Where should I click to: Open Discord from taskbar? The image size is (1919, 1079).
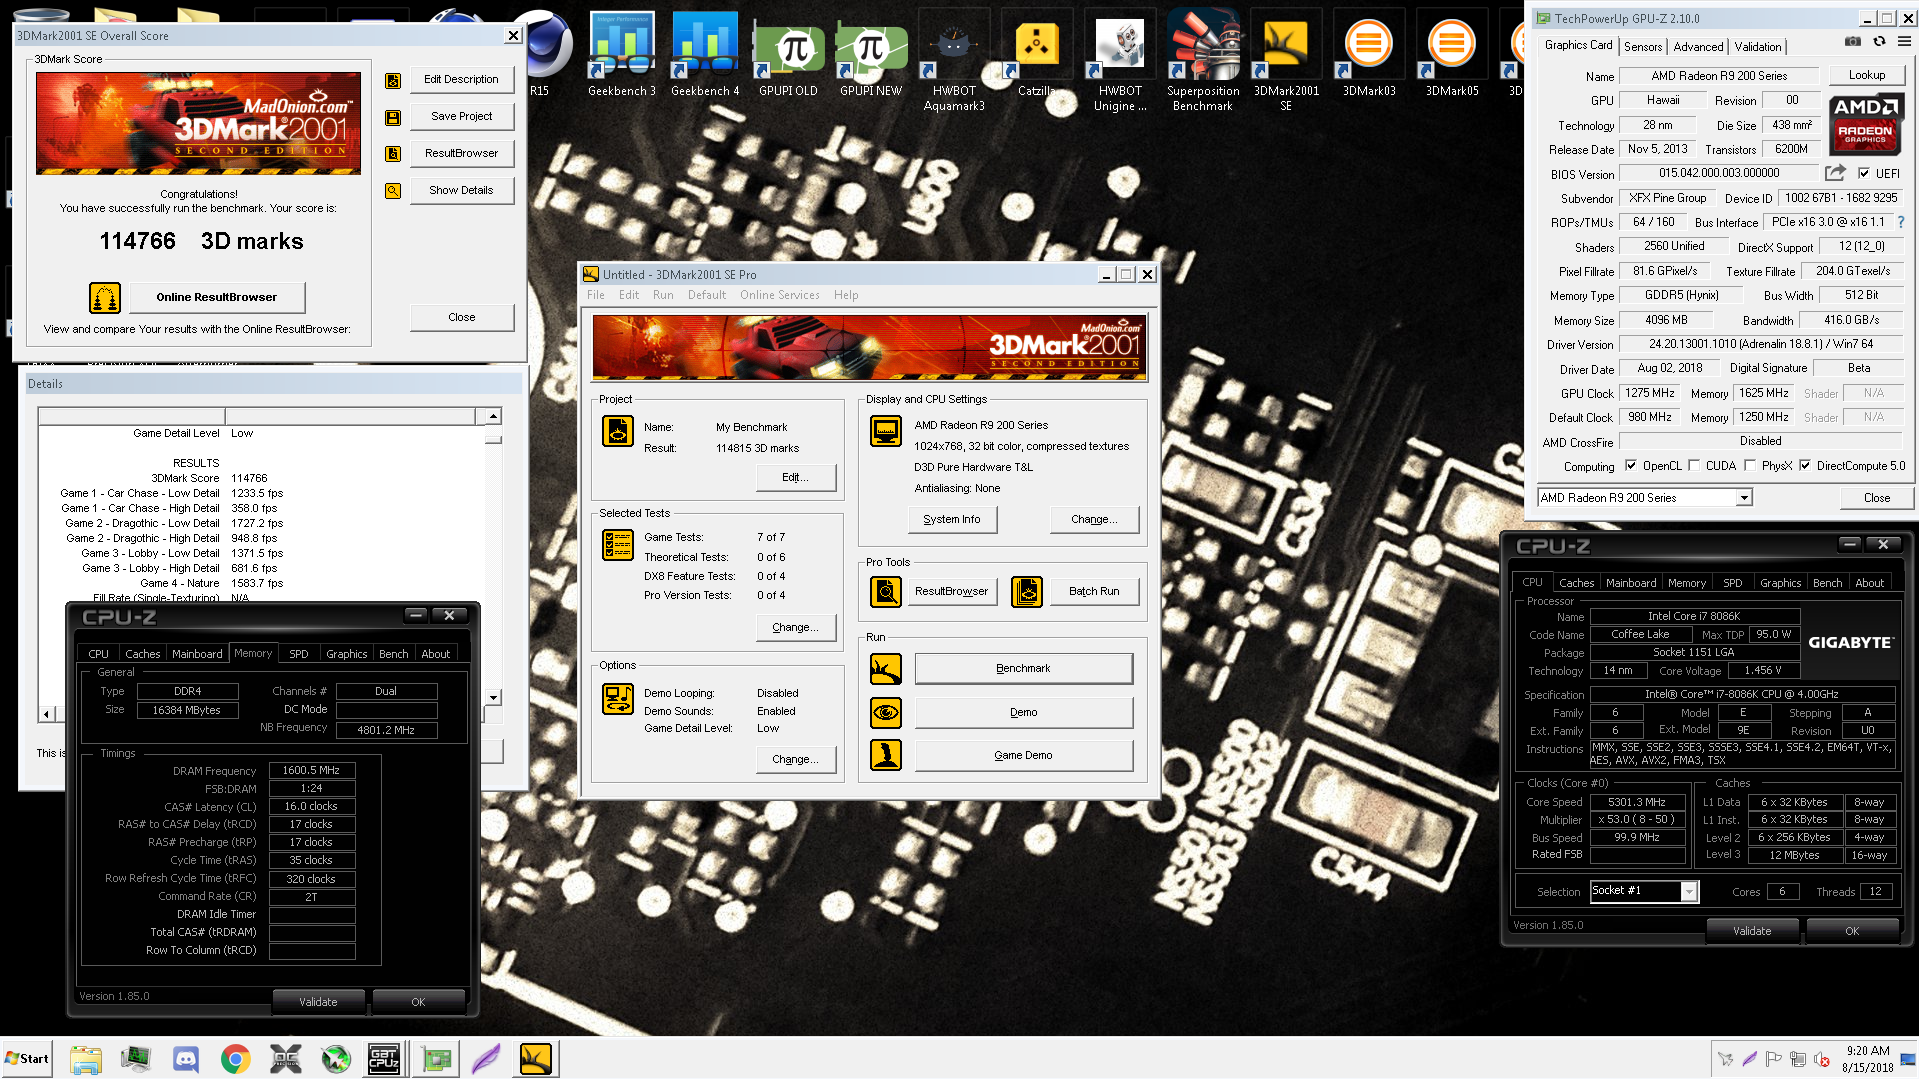click(x=185, y=1059)
